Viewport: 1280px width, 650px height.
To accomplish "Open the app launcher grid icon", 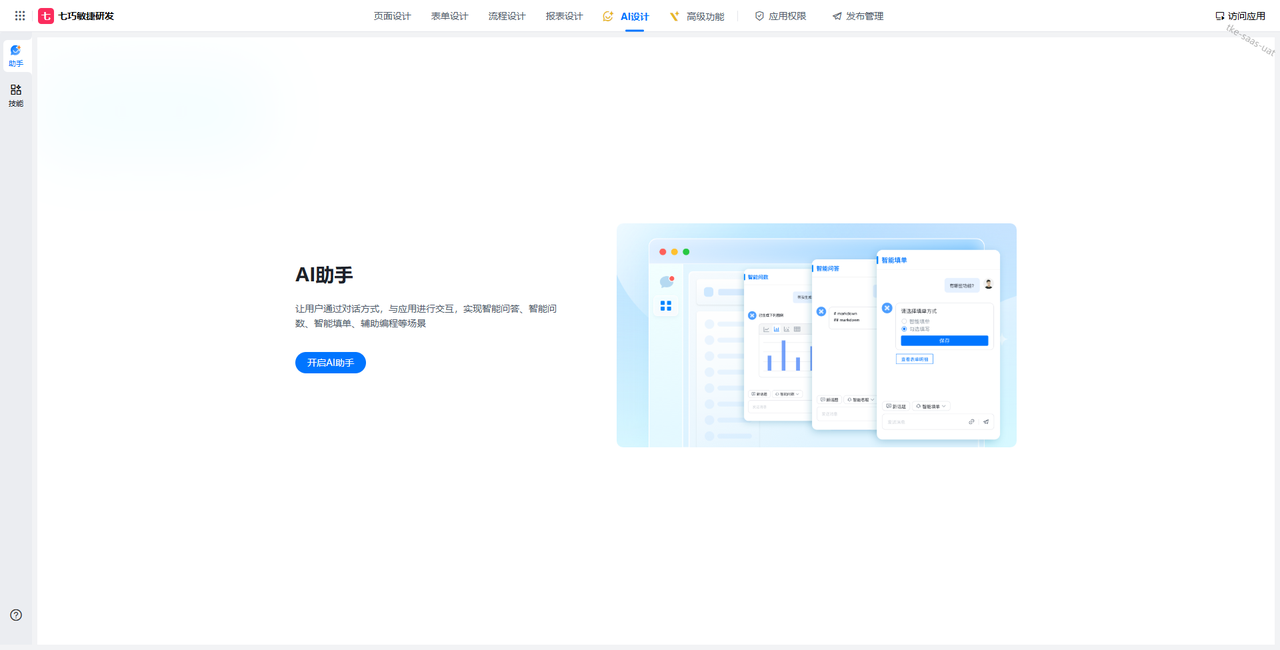I will pyautogui.click(x=20, y=16).
